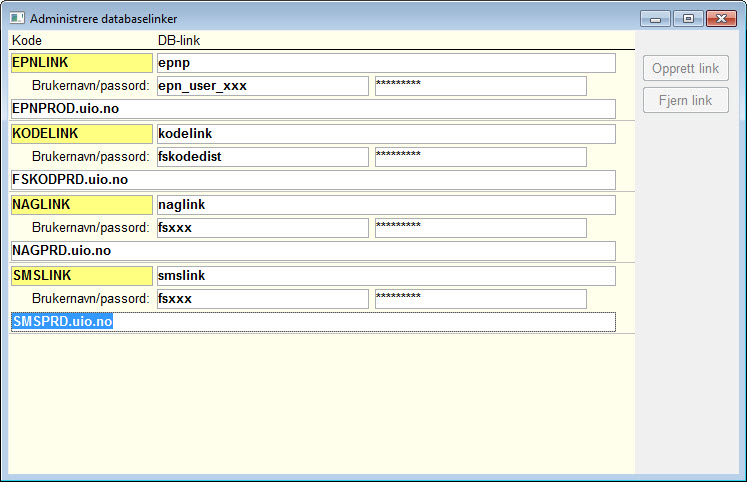The image size is (747, 482).
Task: Select the KODELINK code field
Action: point(82,134)
